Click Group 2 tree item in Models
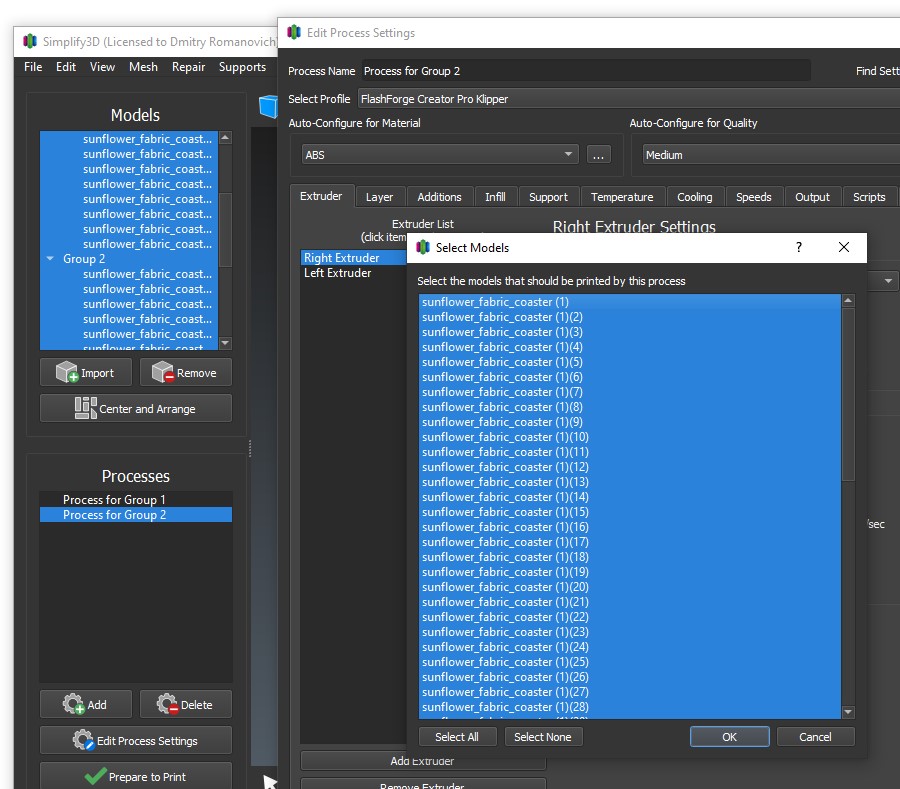Viewport: 900px width, 789px height. coord(129,259)
